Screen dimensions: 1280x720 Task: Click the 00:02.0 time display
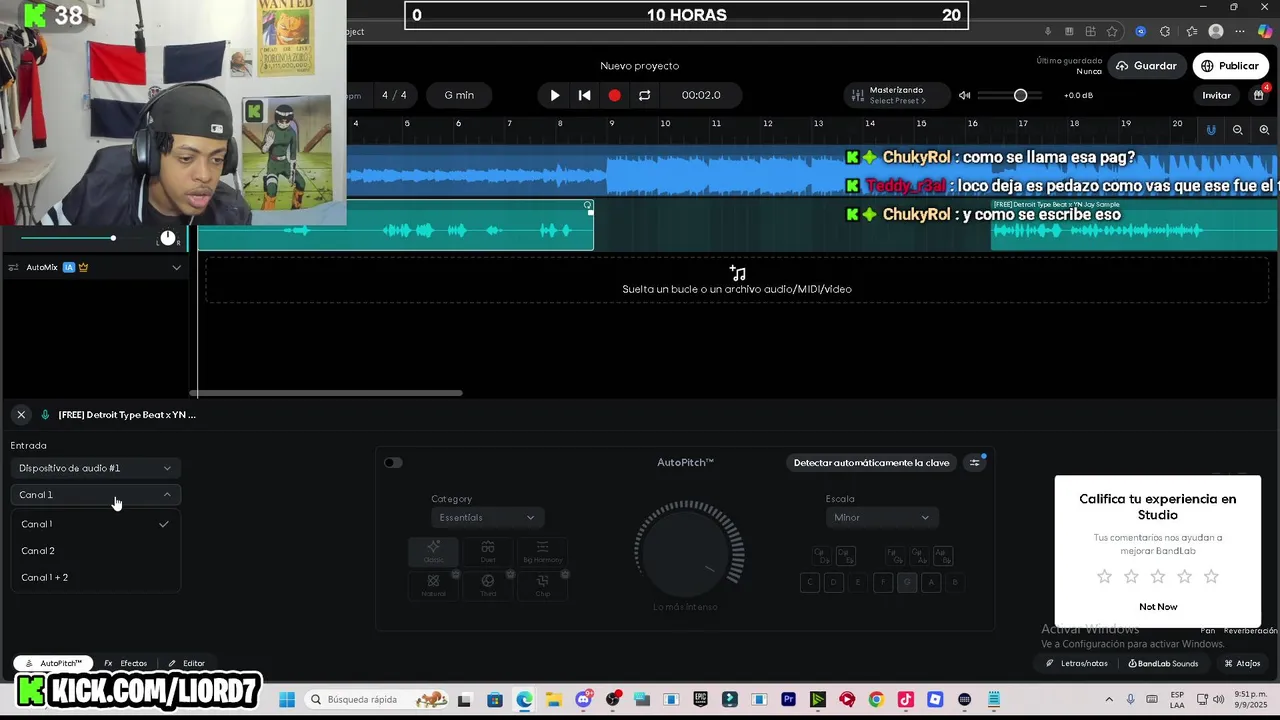[x=701, y=95]
